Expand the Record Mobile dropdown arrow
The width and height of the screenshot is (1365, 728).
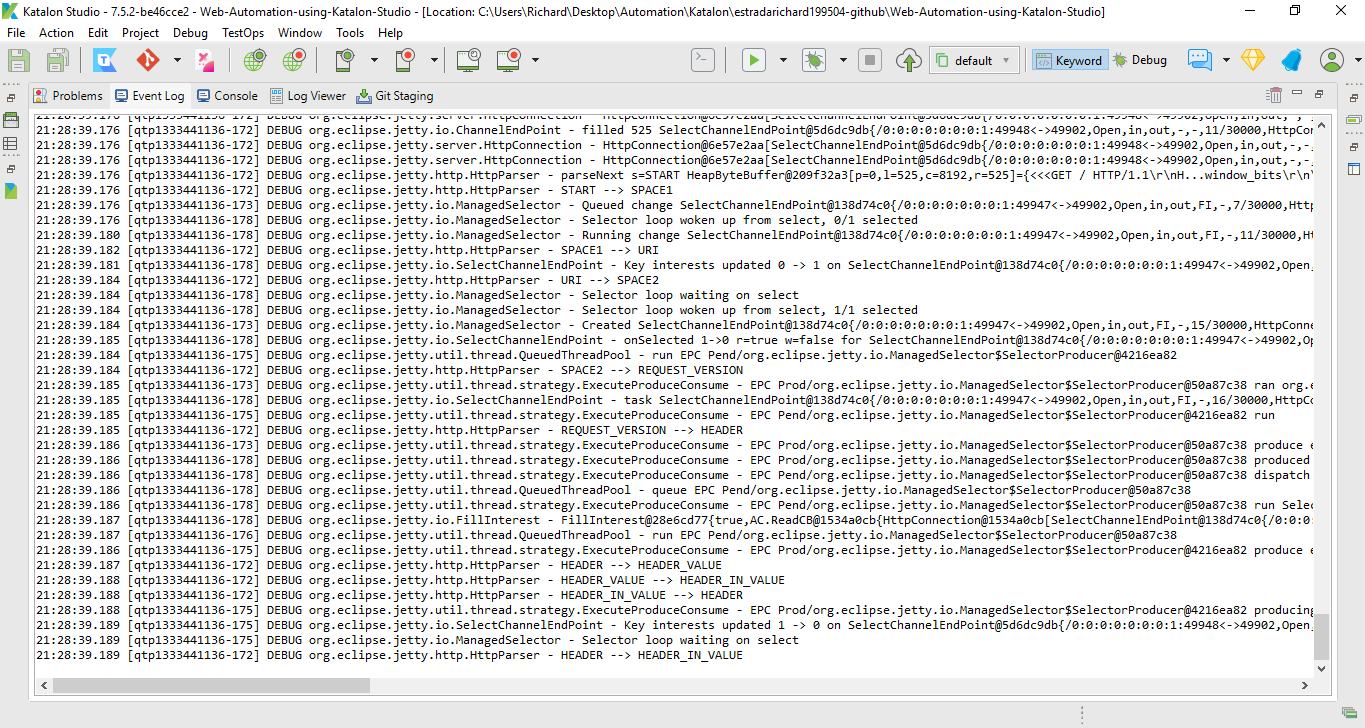[x=433, y=60]
